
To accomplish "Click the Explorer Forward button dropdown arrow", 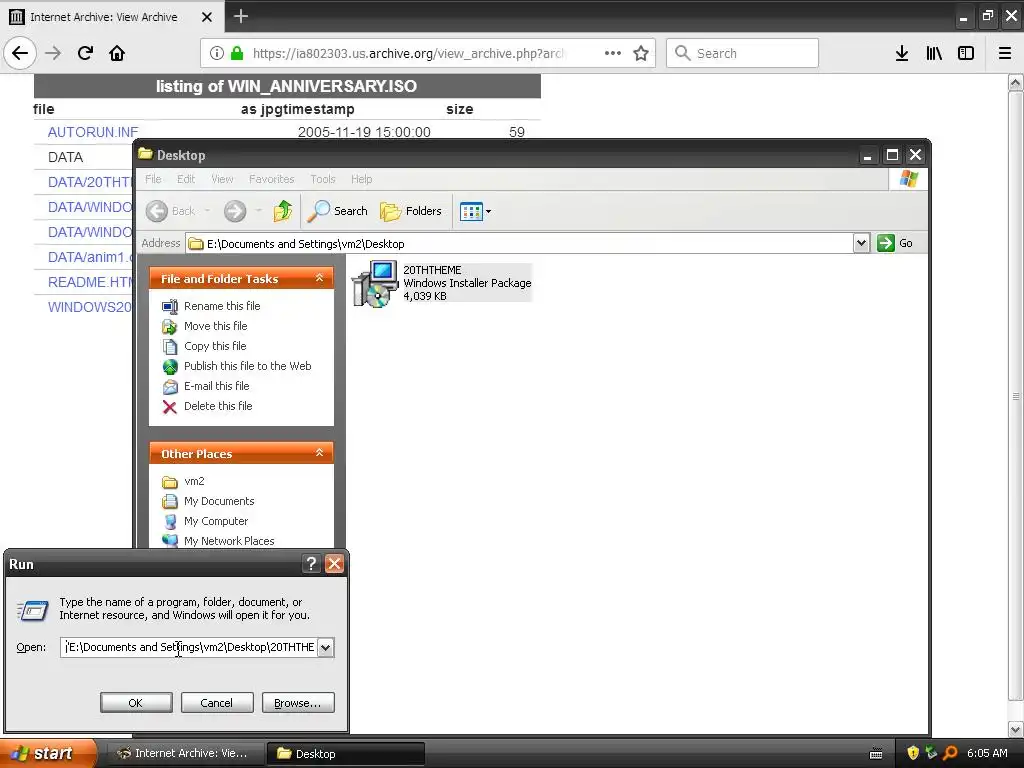I will [259, 211].
